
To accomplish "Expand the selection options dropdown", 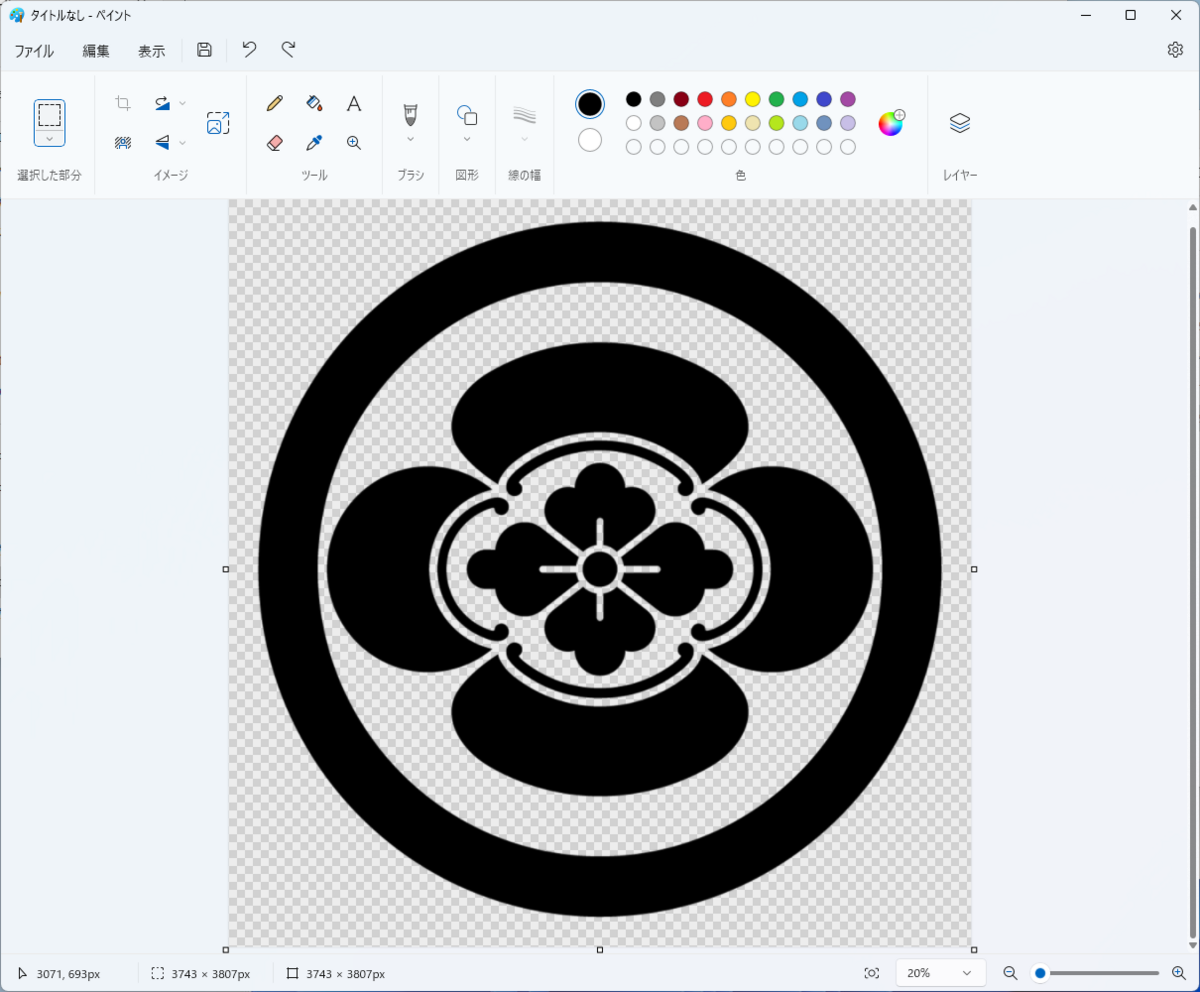I will click(49, 138).
